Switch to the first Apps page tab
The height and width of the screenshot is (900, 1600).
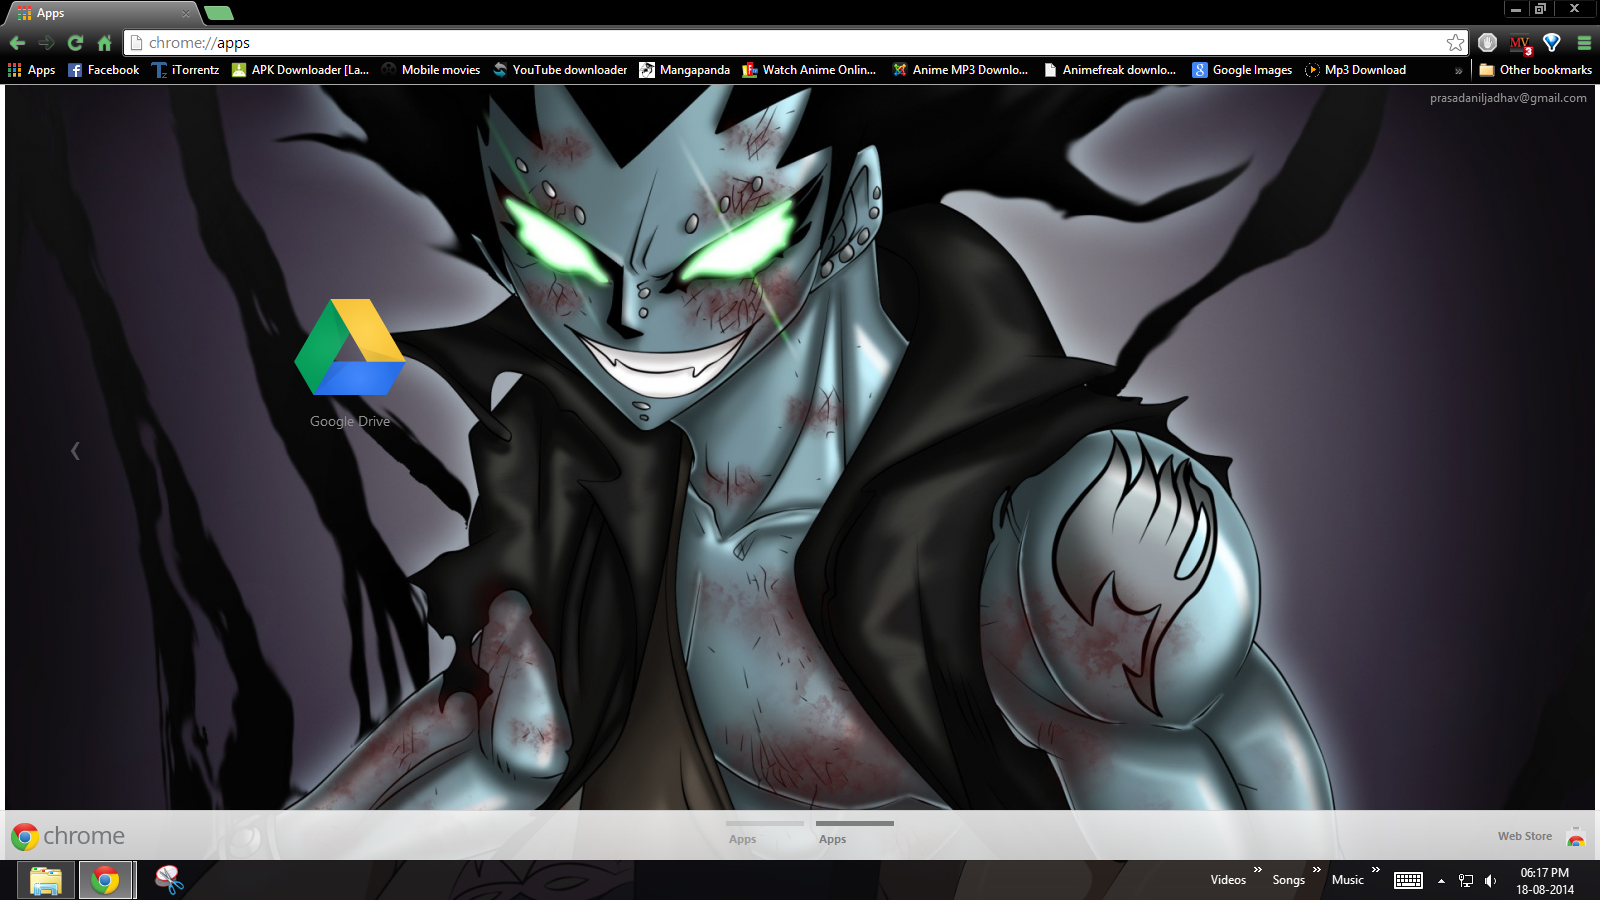coord(765,833)
